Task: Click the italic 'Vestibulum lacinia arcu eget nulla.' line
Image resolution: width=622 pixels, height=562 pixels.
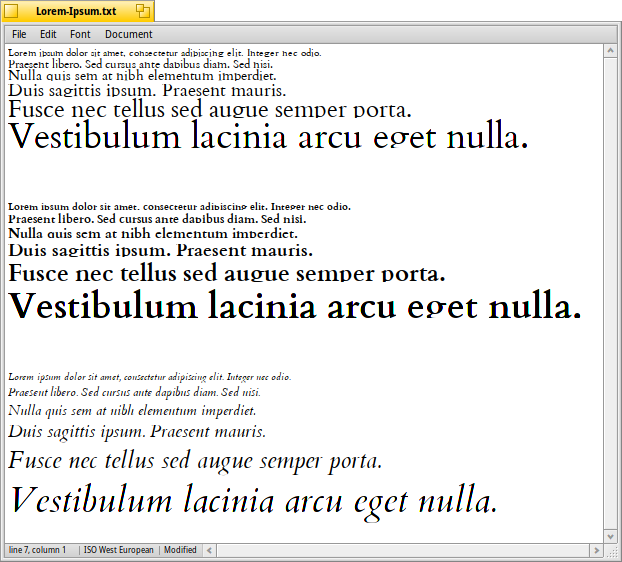Action: [x=253, y=503]
